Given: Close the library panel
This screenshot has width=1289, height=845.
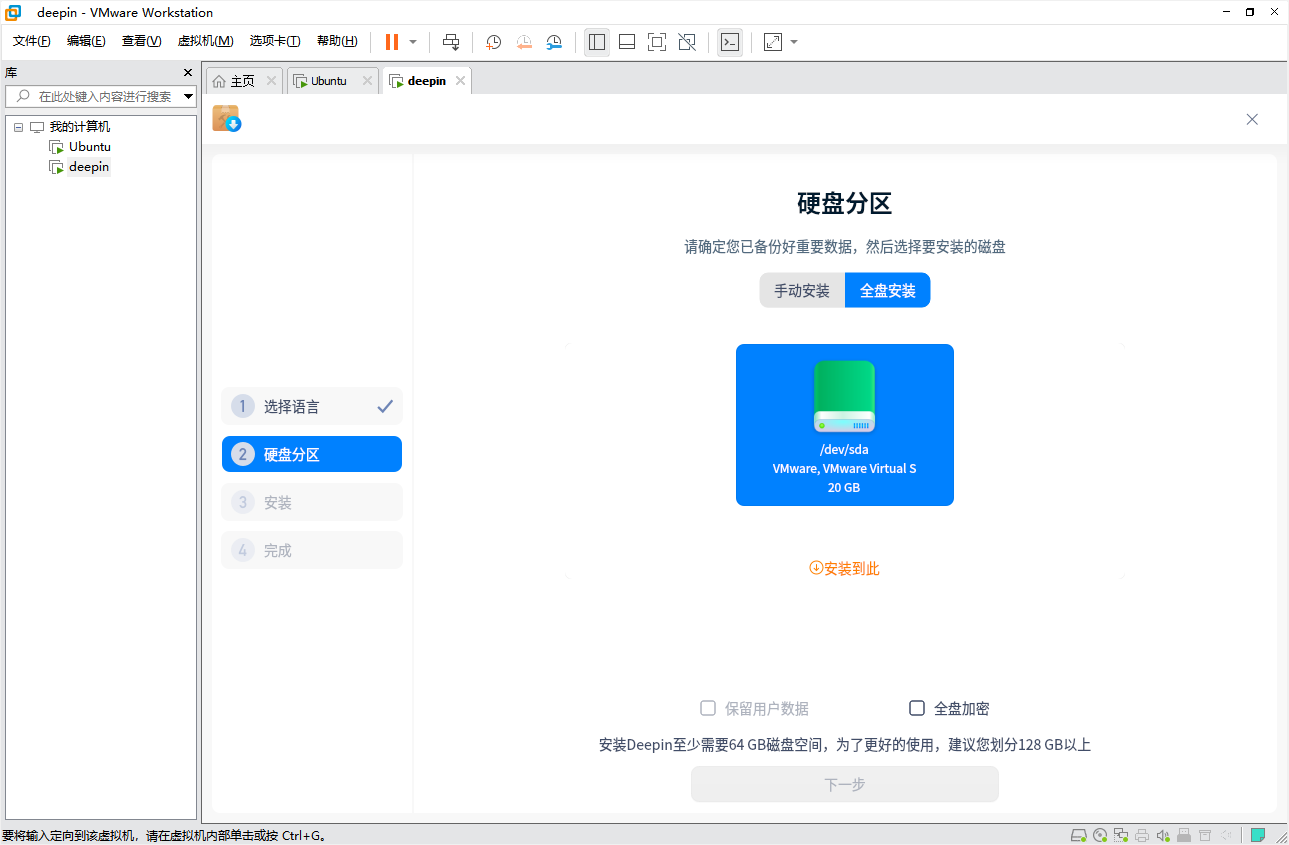Looking at the screenshot, I should (188, 73).
